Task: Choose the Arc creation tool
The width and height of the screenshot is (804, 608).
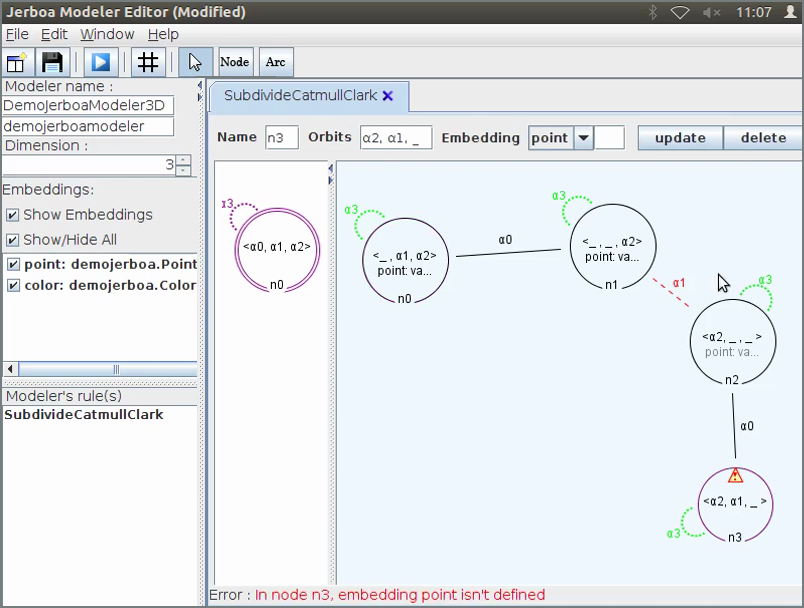Action: pos(276,62)
